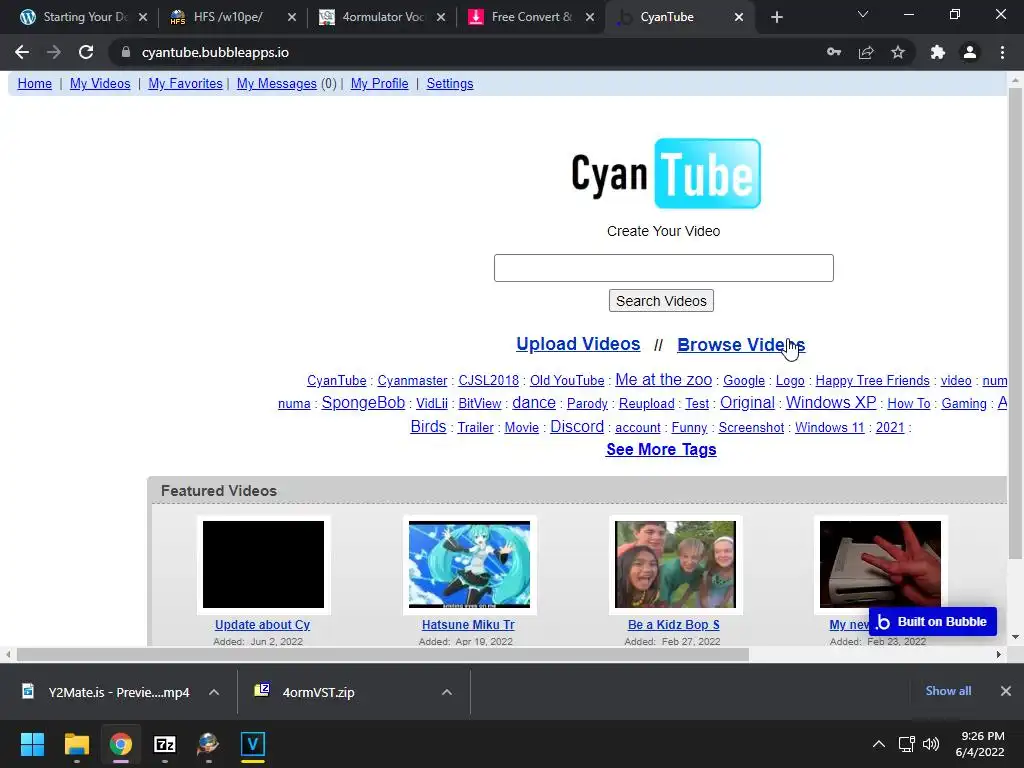Open the Upload Videos link
Screen dimensions: 1024x768
point(578,344)
